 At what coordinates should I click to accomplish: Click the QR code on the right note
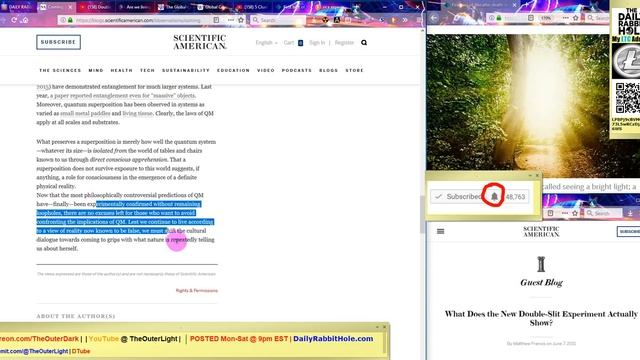(x=628, y=98)
